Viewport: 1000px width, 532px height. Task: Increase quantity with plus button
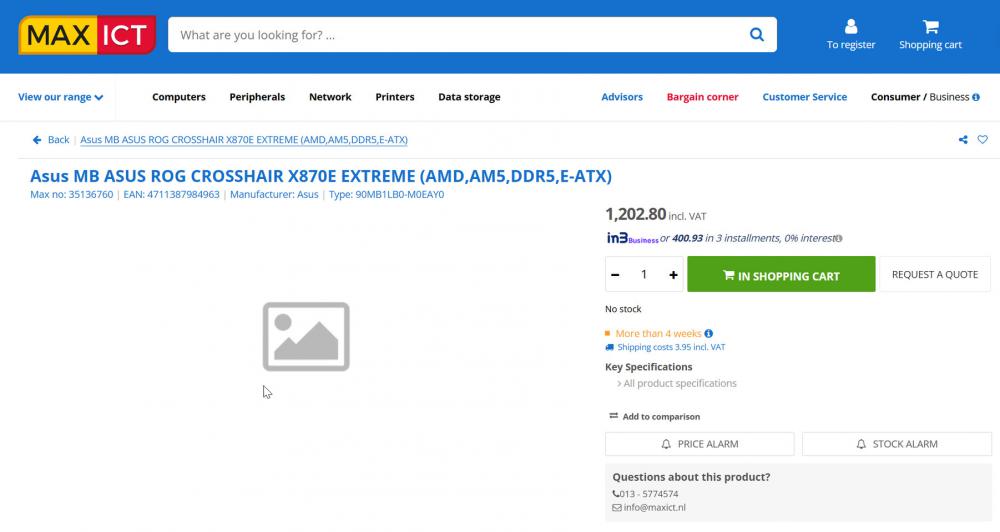coord(673,275)
